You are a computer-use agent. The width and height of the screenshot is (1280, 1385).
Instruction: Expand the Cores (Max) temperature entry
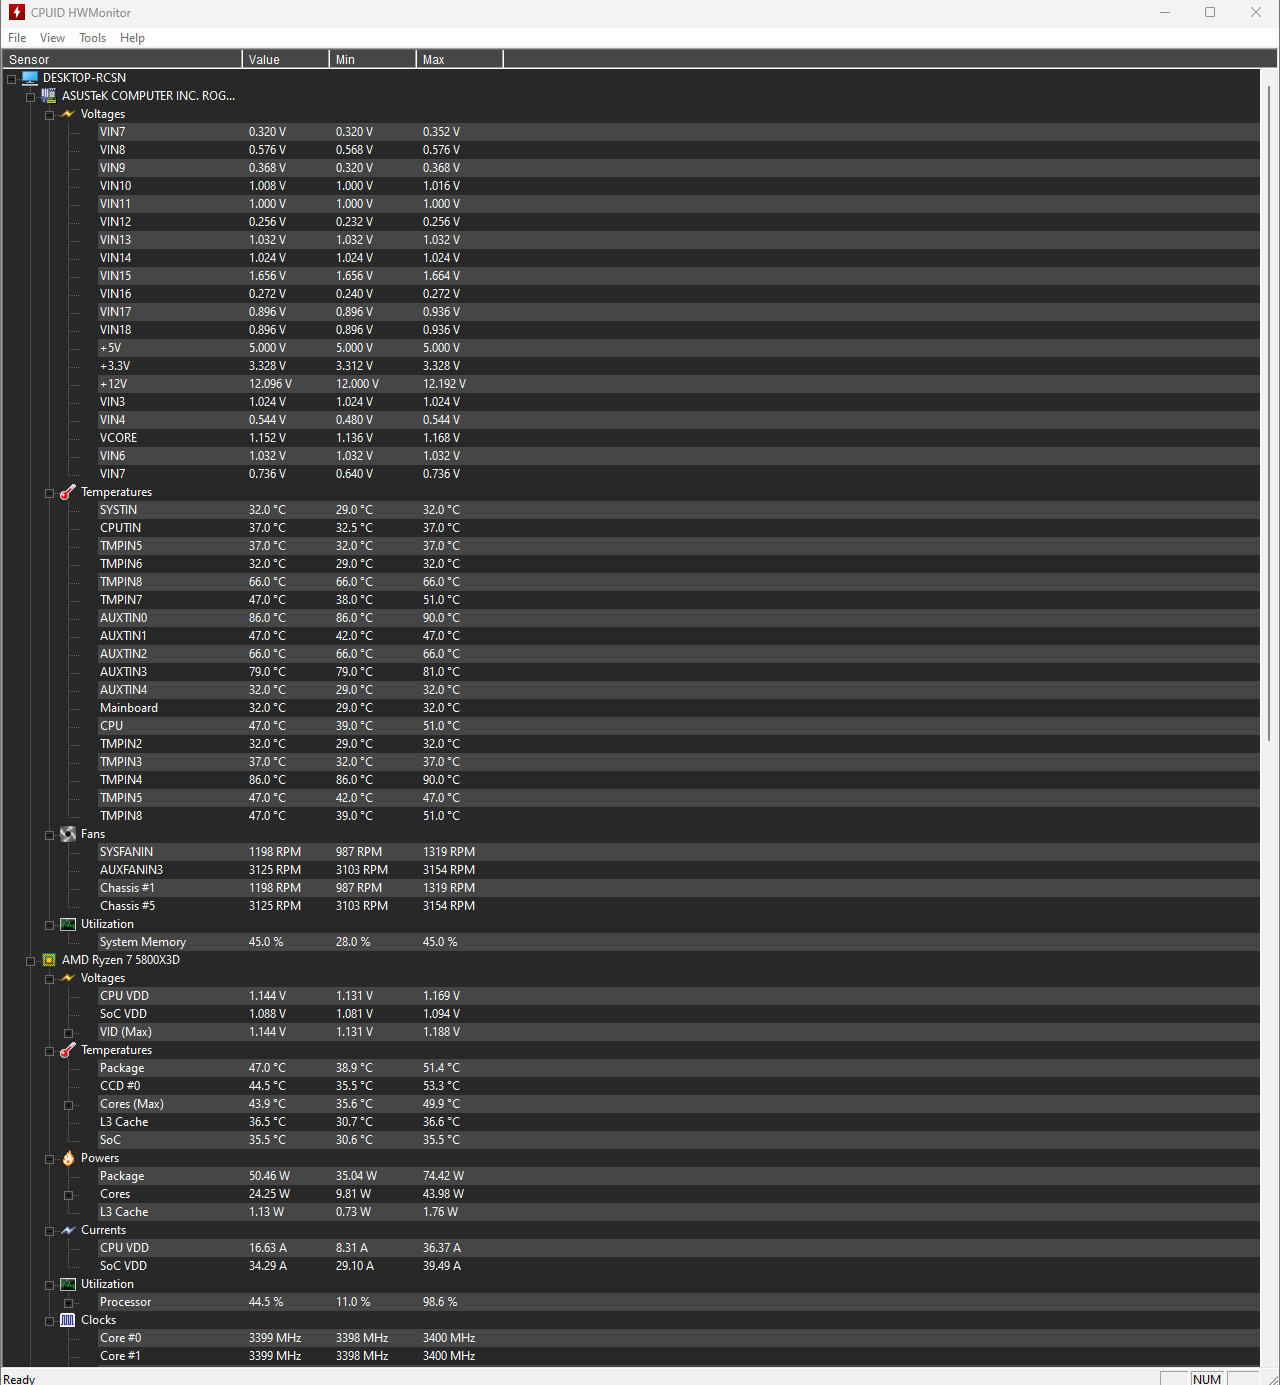[x=69, y=1105]
